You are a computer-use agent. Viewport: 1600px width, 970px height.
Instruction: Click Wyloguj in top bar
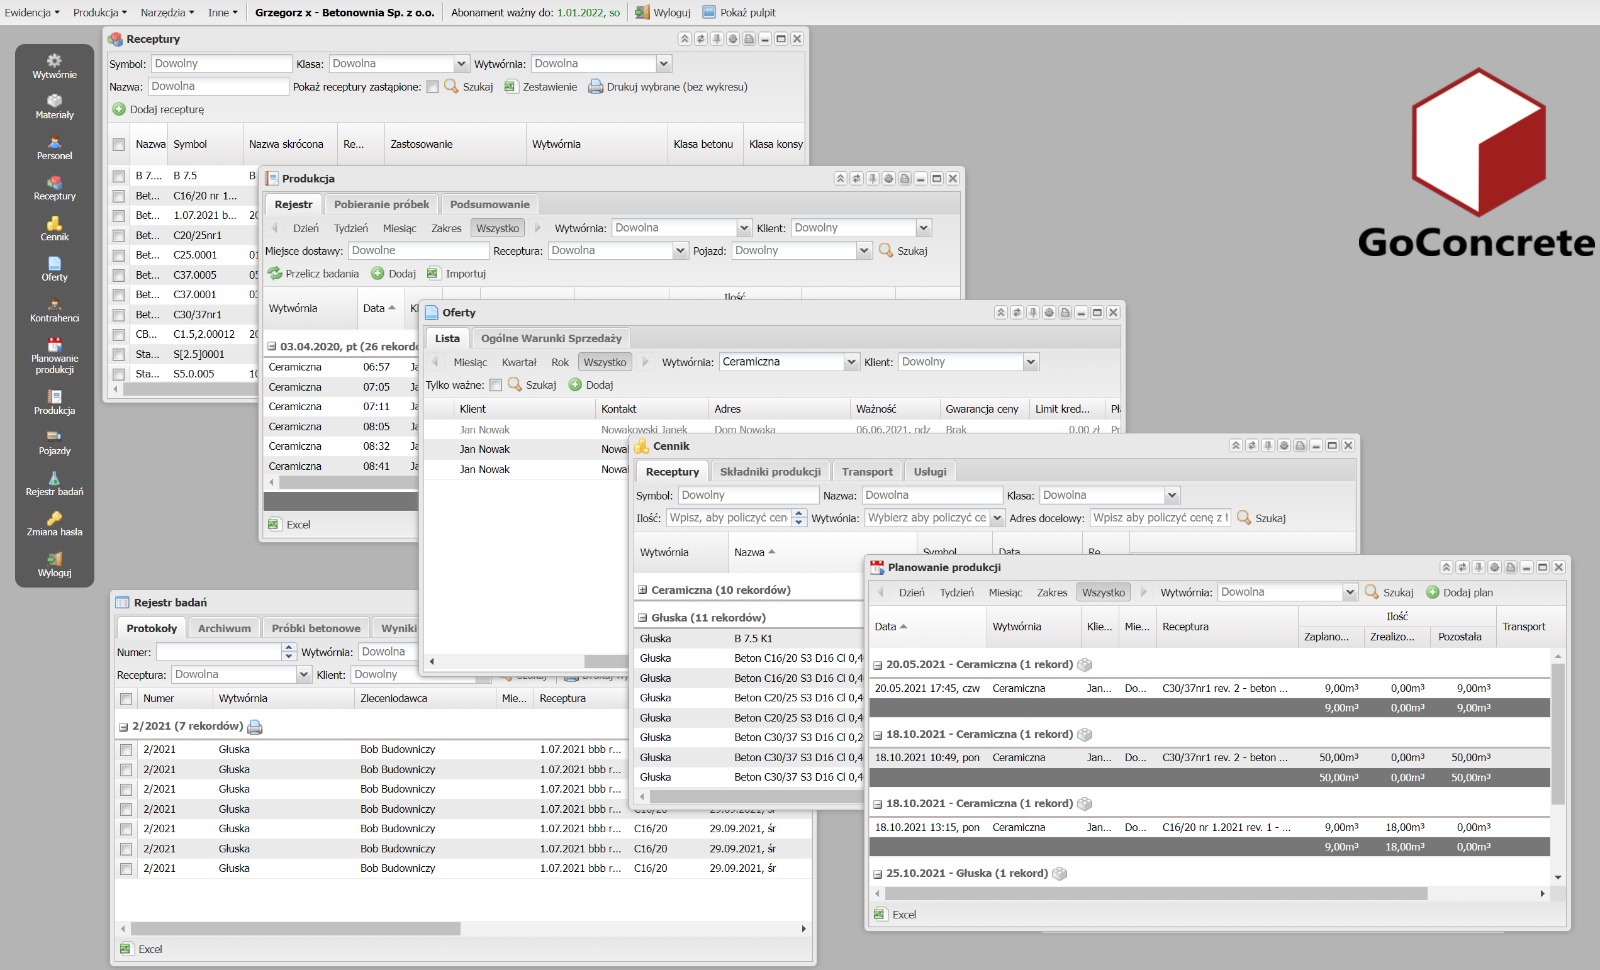[x=663, y=12]
